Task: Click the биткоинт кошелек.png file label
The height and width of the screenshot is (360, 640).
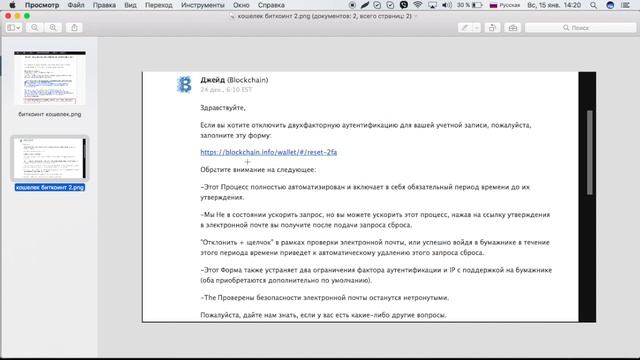Action: click(x=50, y=114)
